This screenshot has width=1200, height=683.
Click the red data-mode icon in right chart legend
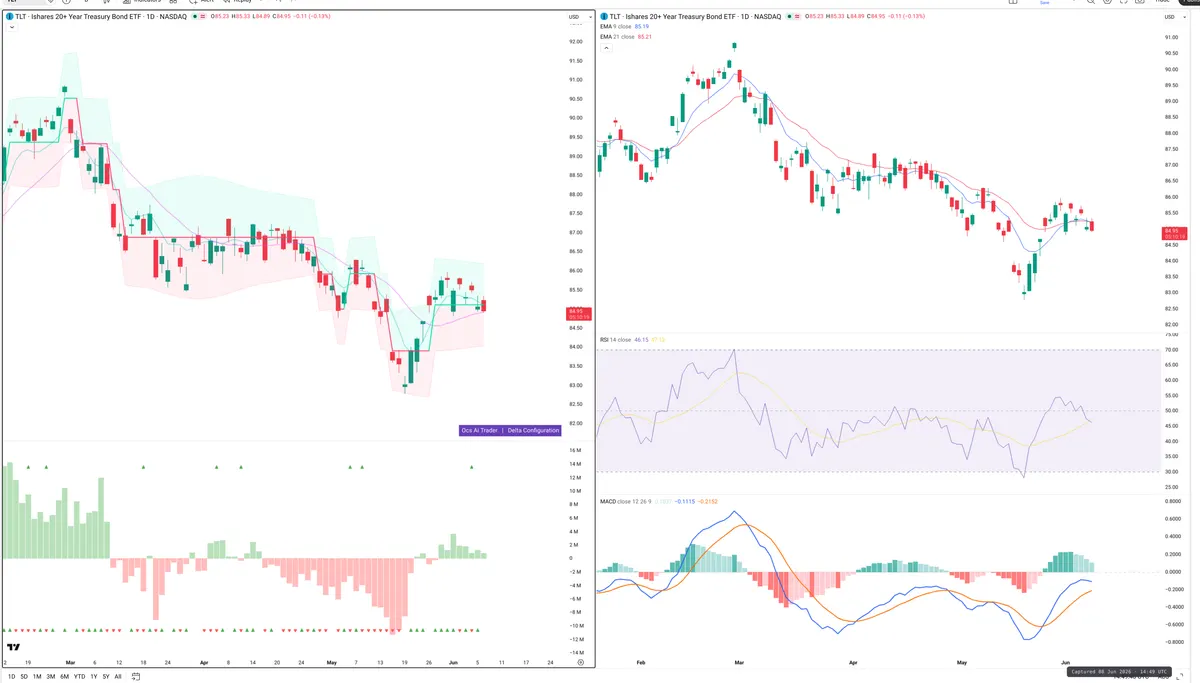point(797,17)
